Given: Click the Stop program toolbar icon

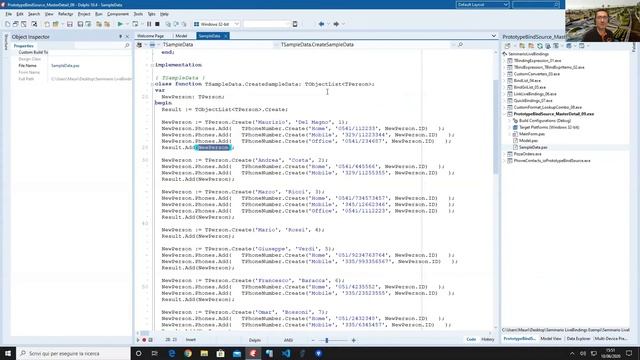Looking at the screenshot, I should click(x=157, y=24).
